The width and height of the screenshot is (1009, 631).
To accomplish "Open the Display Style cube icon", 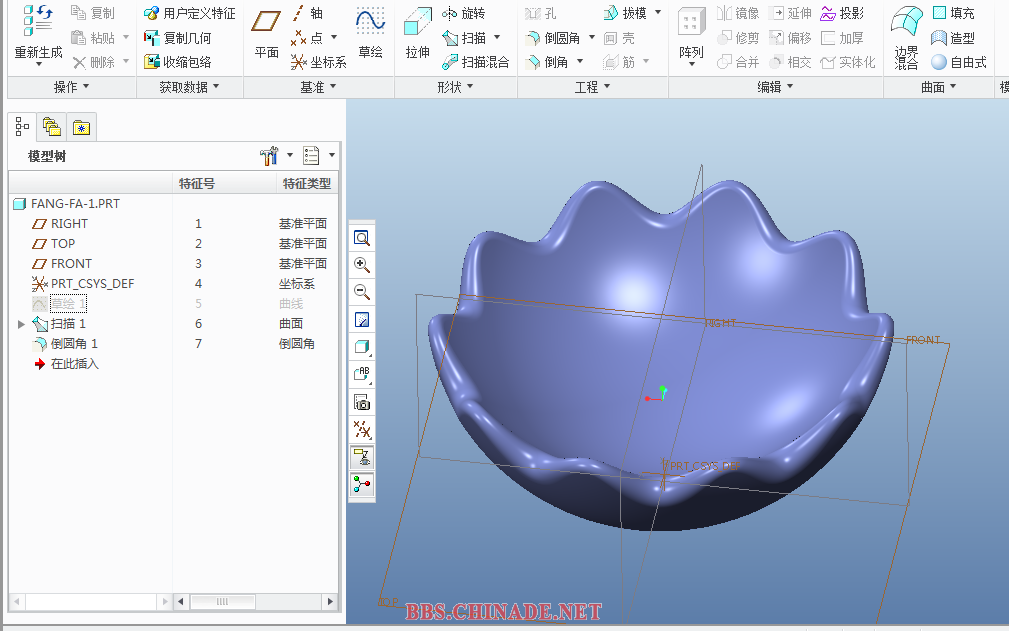I will pos(362,347).
